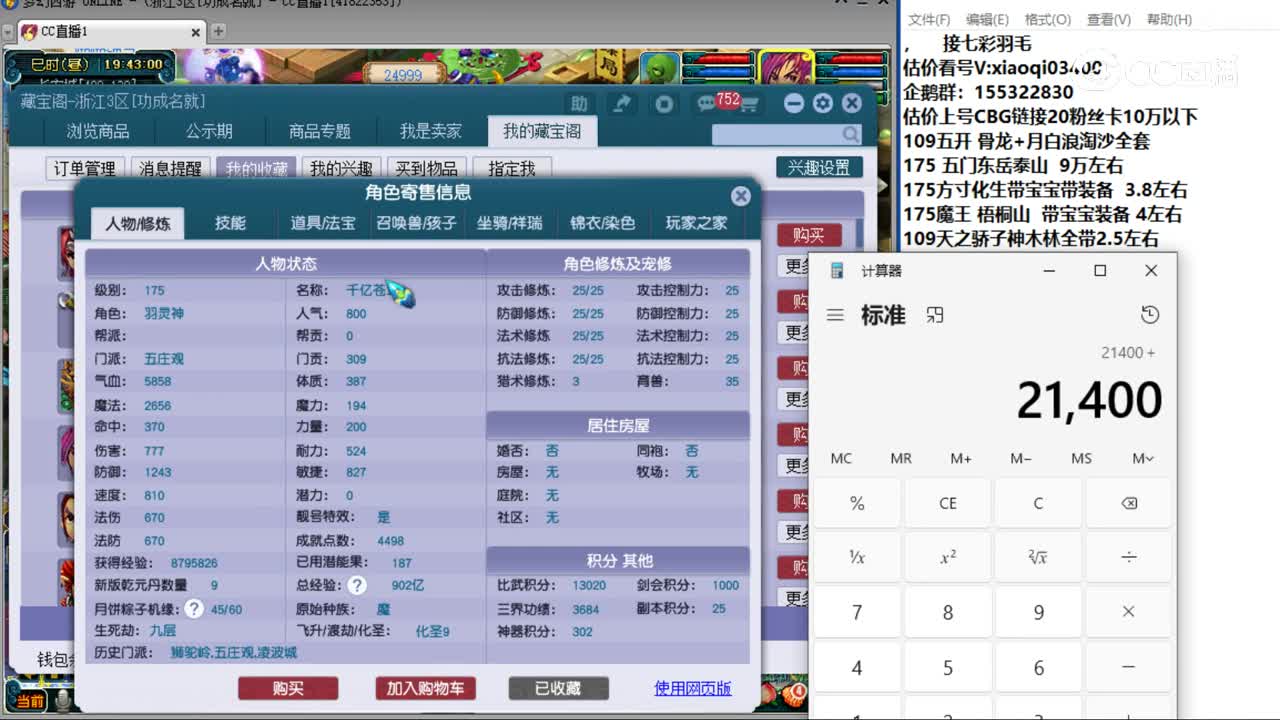This screenshot has height=720, width=1280.
Task: Click the 藏宝阁 search input field
Action: [x=780, y=134]
